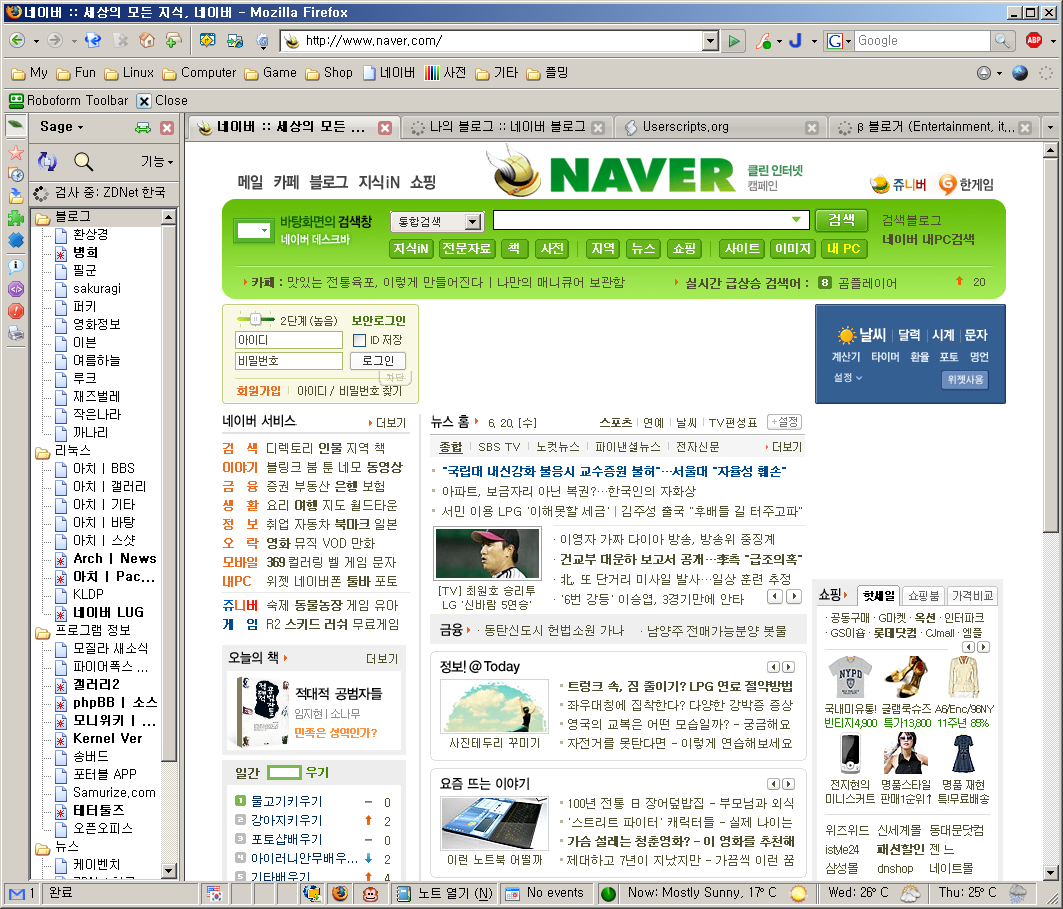This screenshot has width=1063, height=909.
Task: Switch to the 나의 블로그 tab
Action: [x=508, y=127]
